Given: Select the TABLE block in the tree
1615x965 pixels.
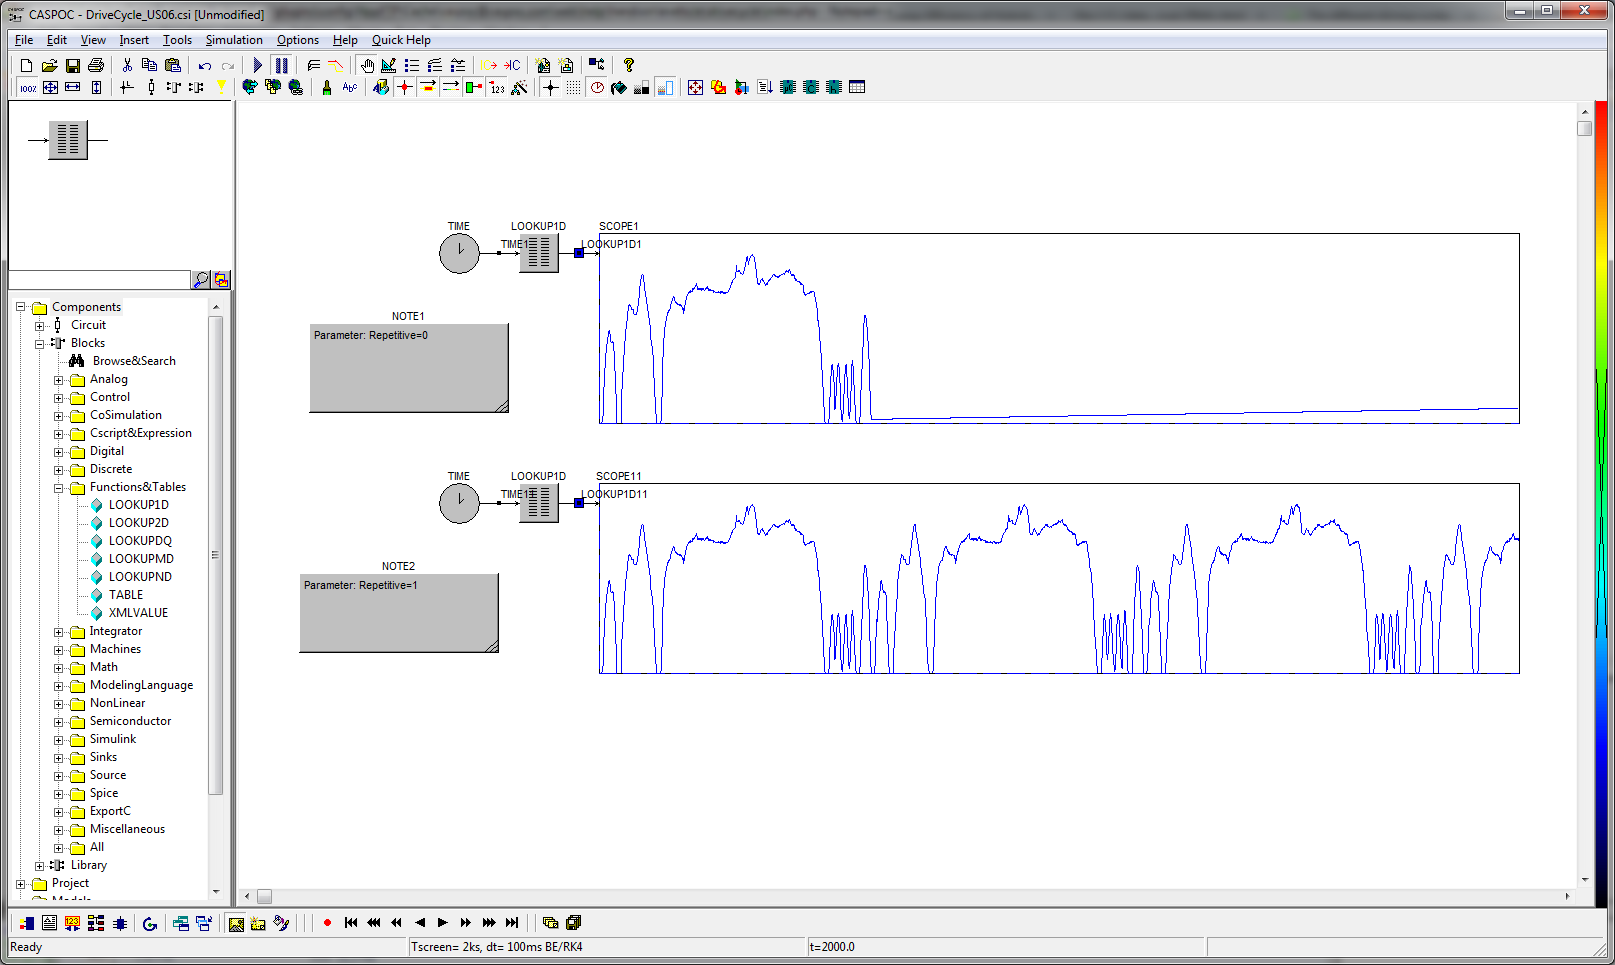Looking at the screenshot, I should click(126, 595).
